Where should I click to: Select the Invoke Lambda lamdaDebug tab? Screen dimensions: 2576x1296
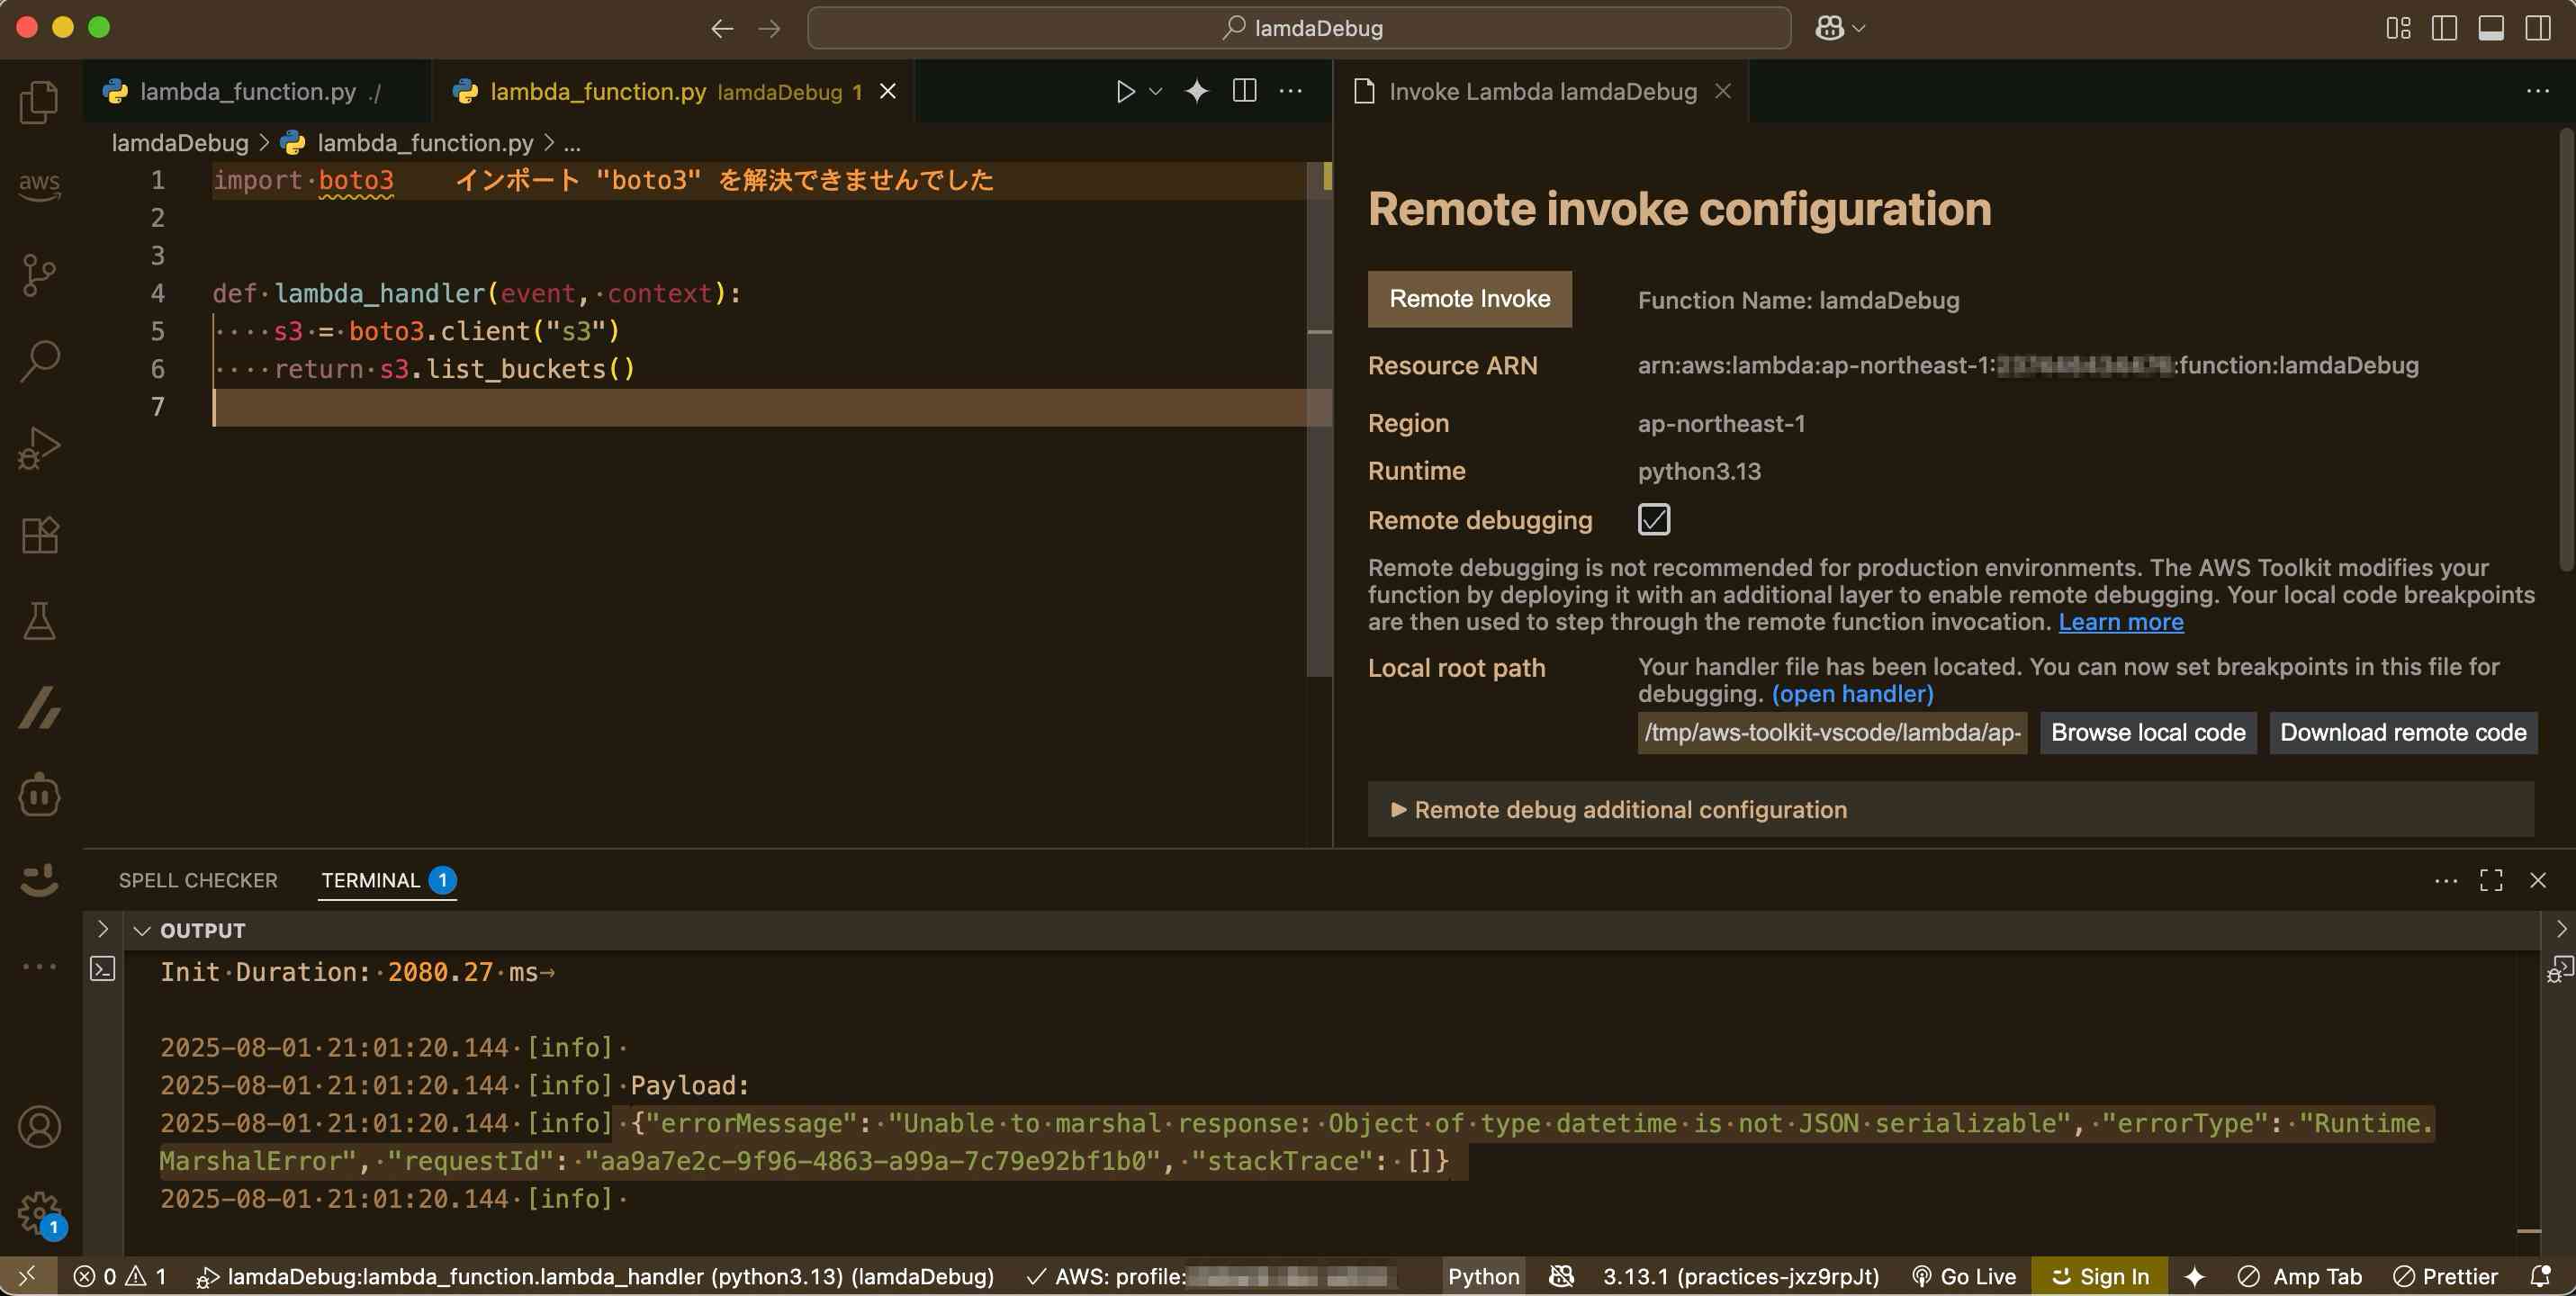(x=1541, y=91)
